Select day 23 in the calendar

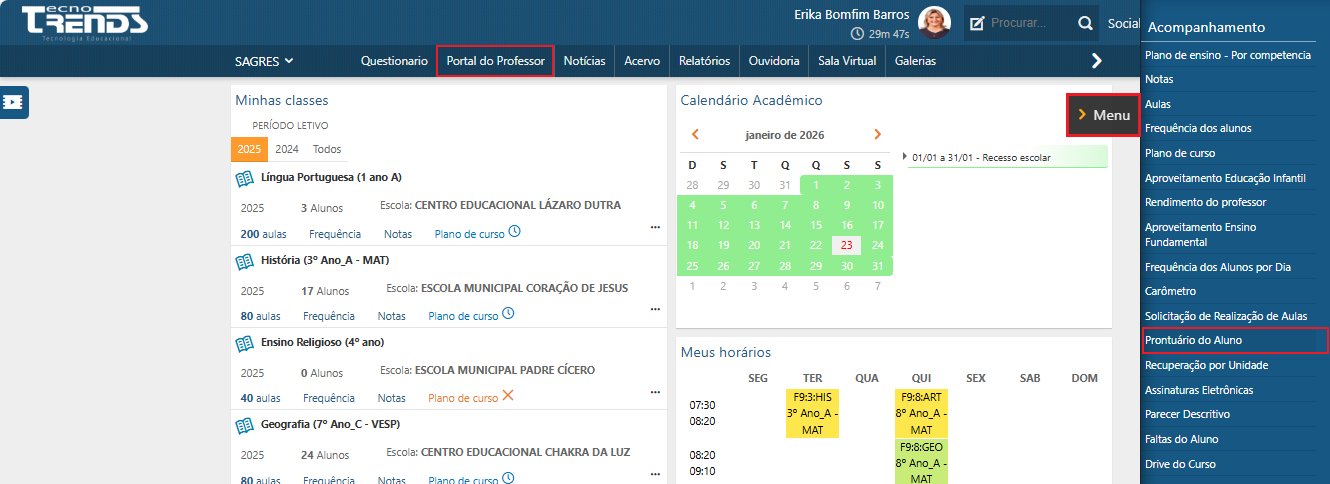846,245
